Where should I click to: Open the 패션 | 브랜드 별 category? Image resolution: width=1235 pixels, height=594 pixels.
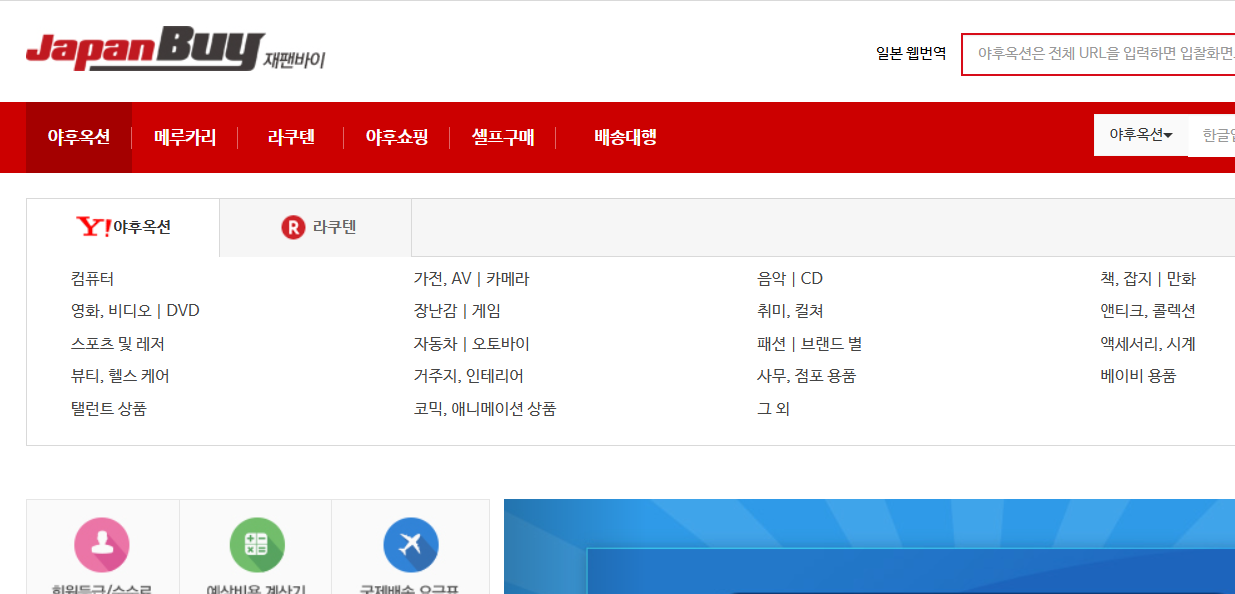[810, 344]
